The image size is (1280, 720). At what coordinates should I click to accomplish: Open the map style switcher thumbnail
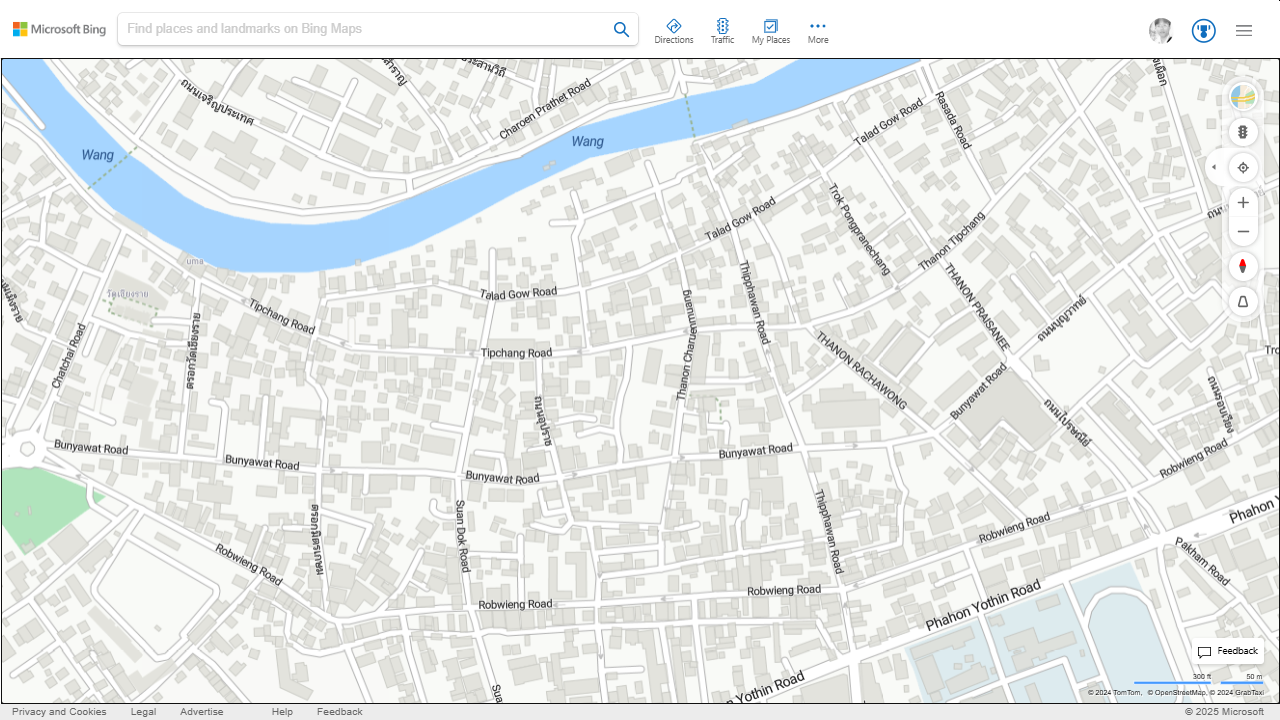point(1243,97)
